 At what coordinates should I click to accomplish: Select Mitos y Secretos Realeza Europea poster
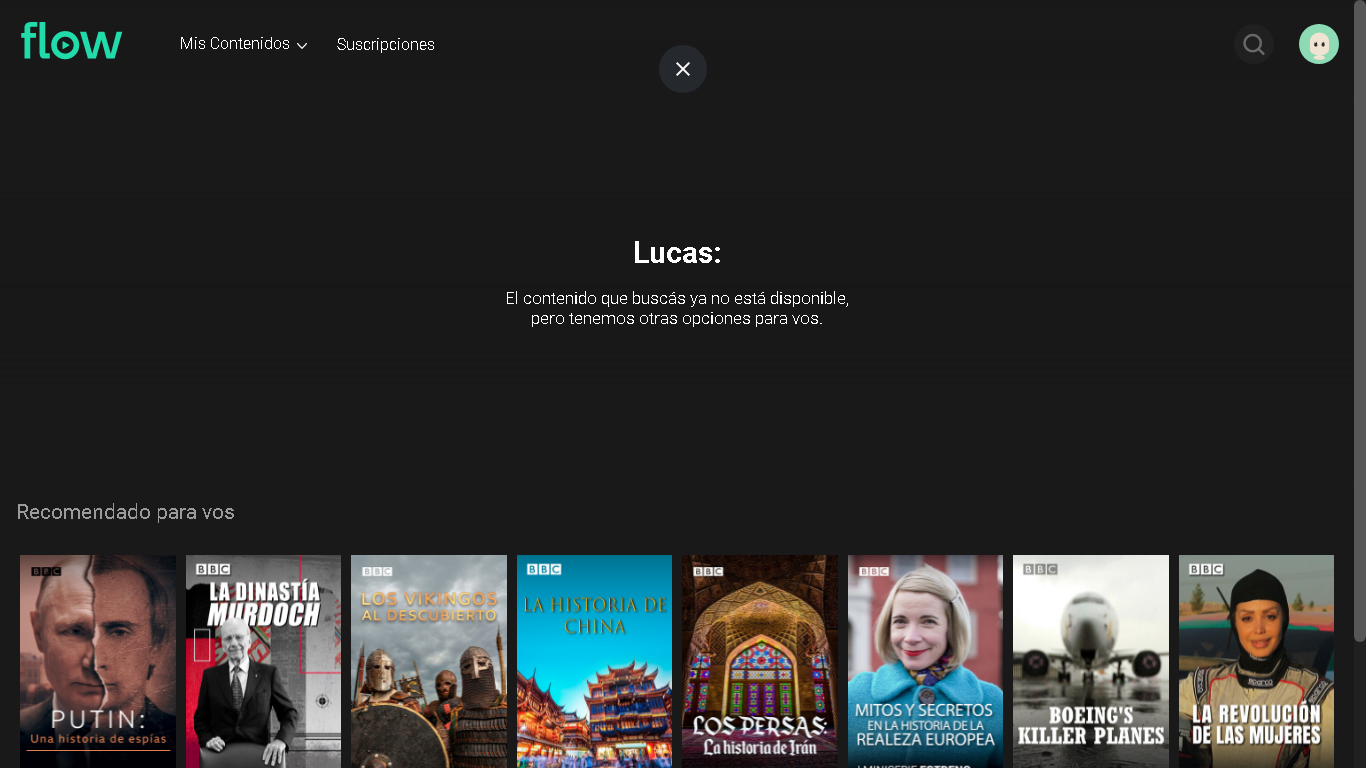[x=925, y=660]
